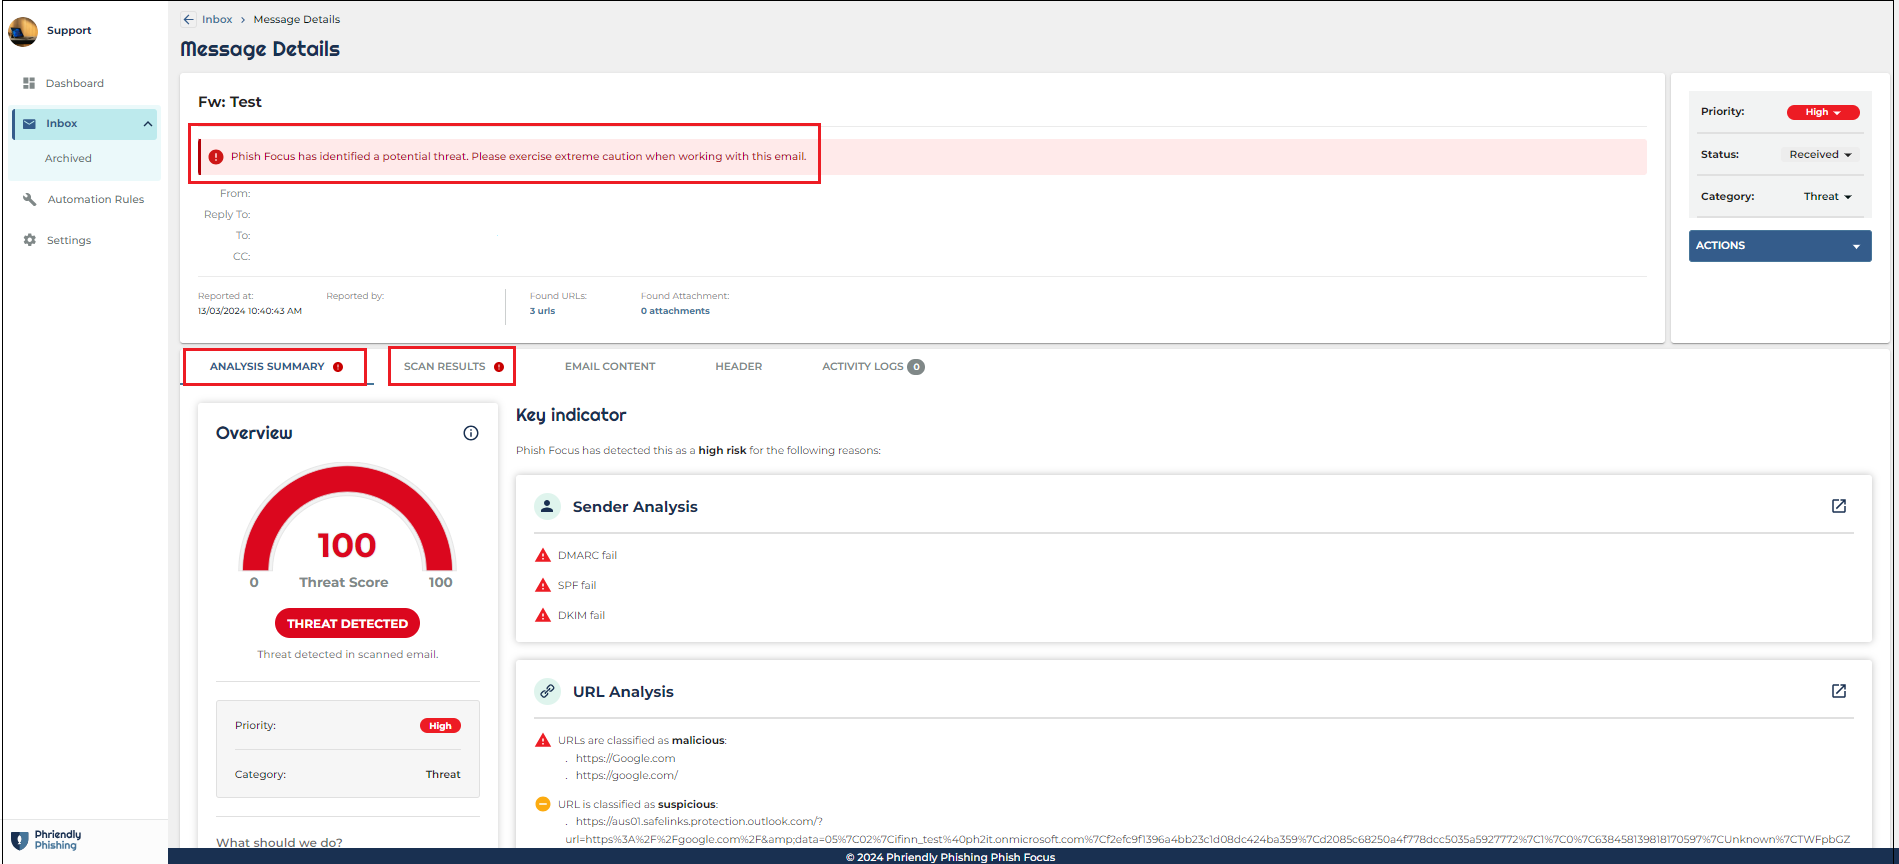The height and width of the screenshot is (864, 1899).
Task: Click the Phriendly Phishing shield logo
Action: tap(19, 840)
